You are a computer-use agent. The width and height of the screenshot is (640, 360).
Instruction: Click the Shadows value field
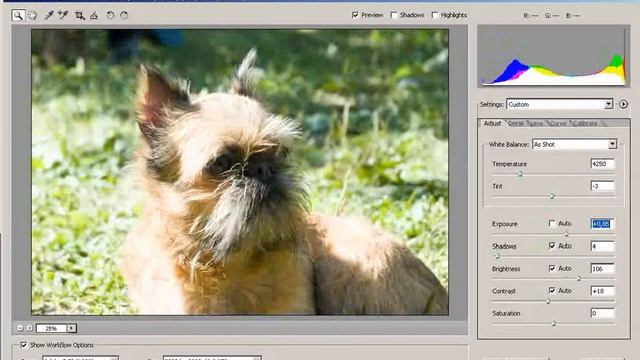pyautogui.click(x=602, y=246)
